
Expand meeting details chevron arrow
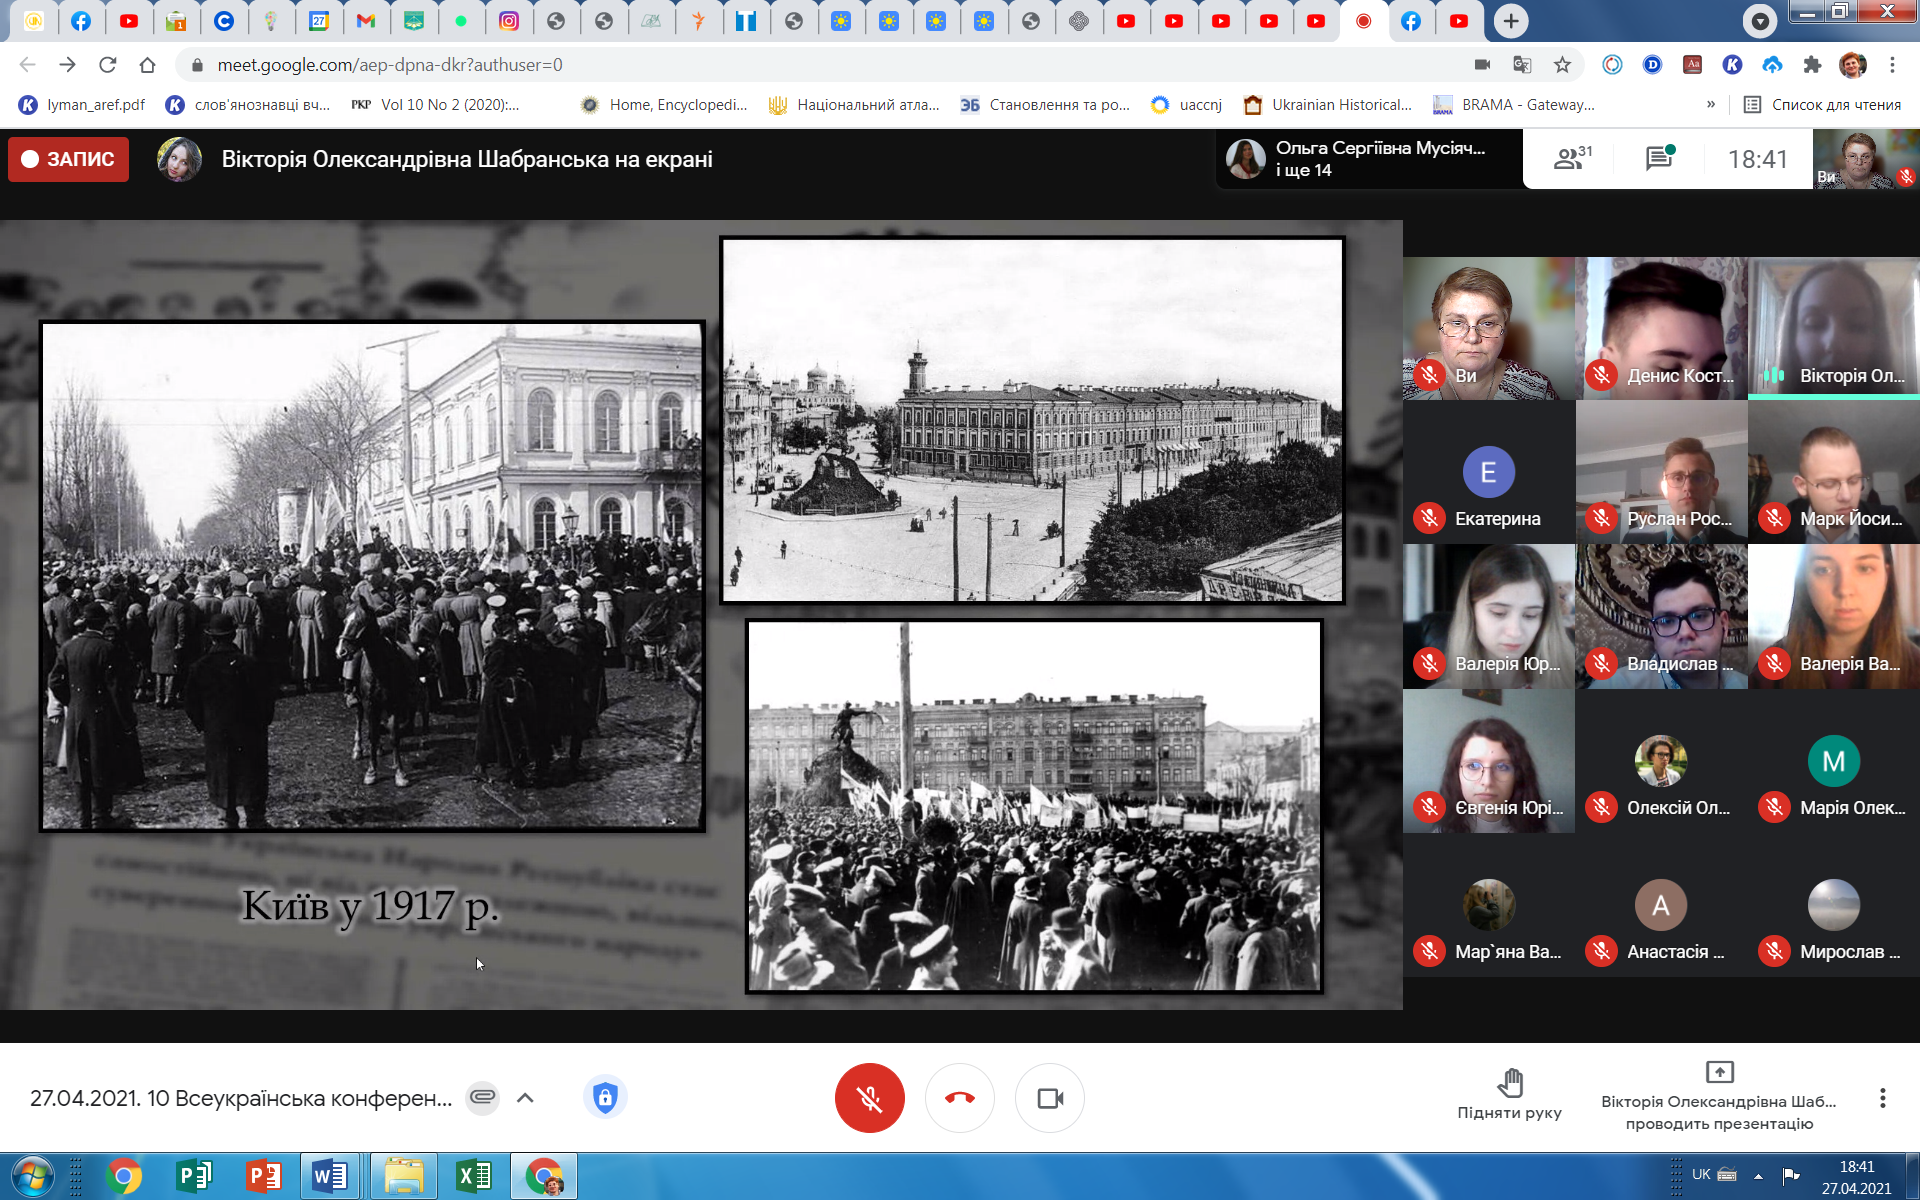click(525, 1098)
